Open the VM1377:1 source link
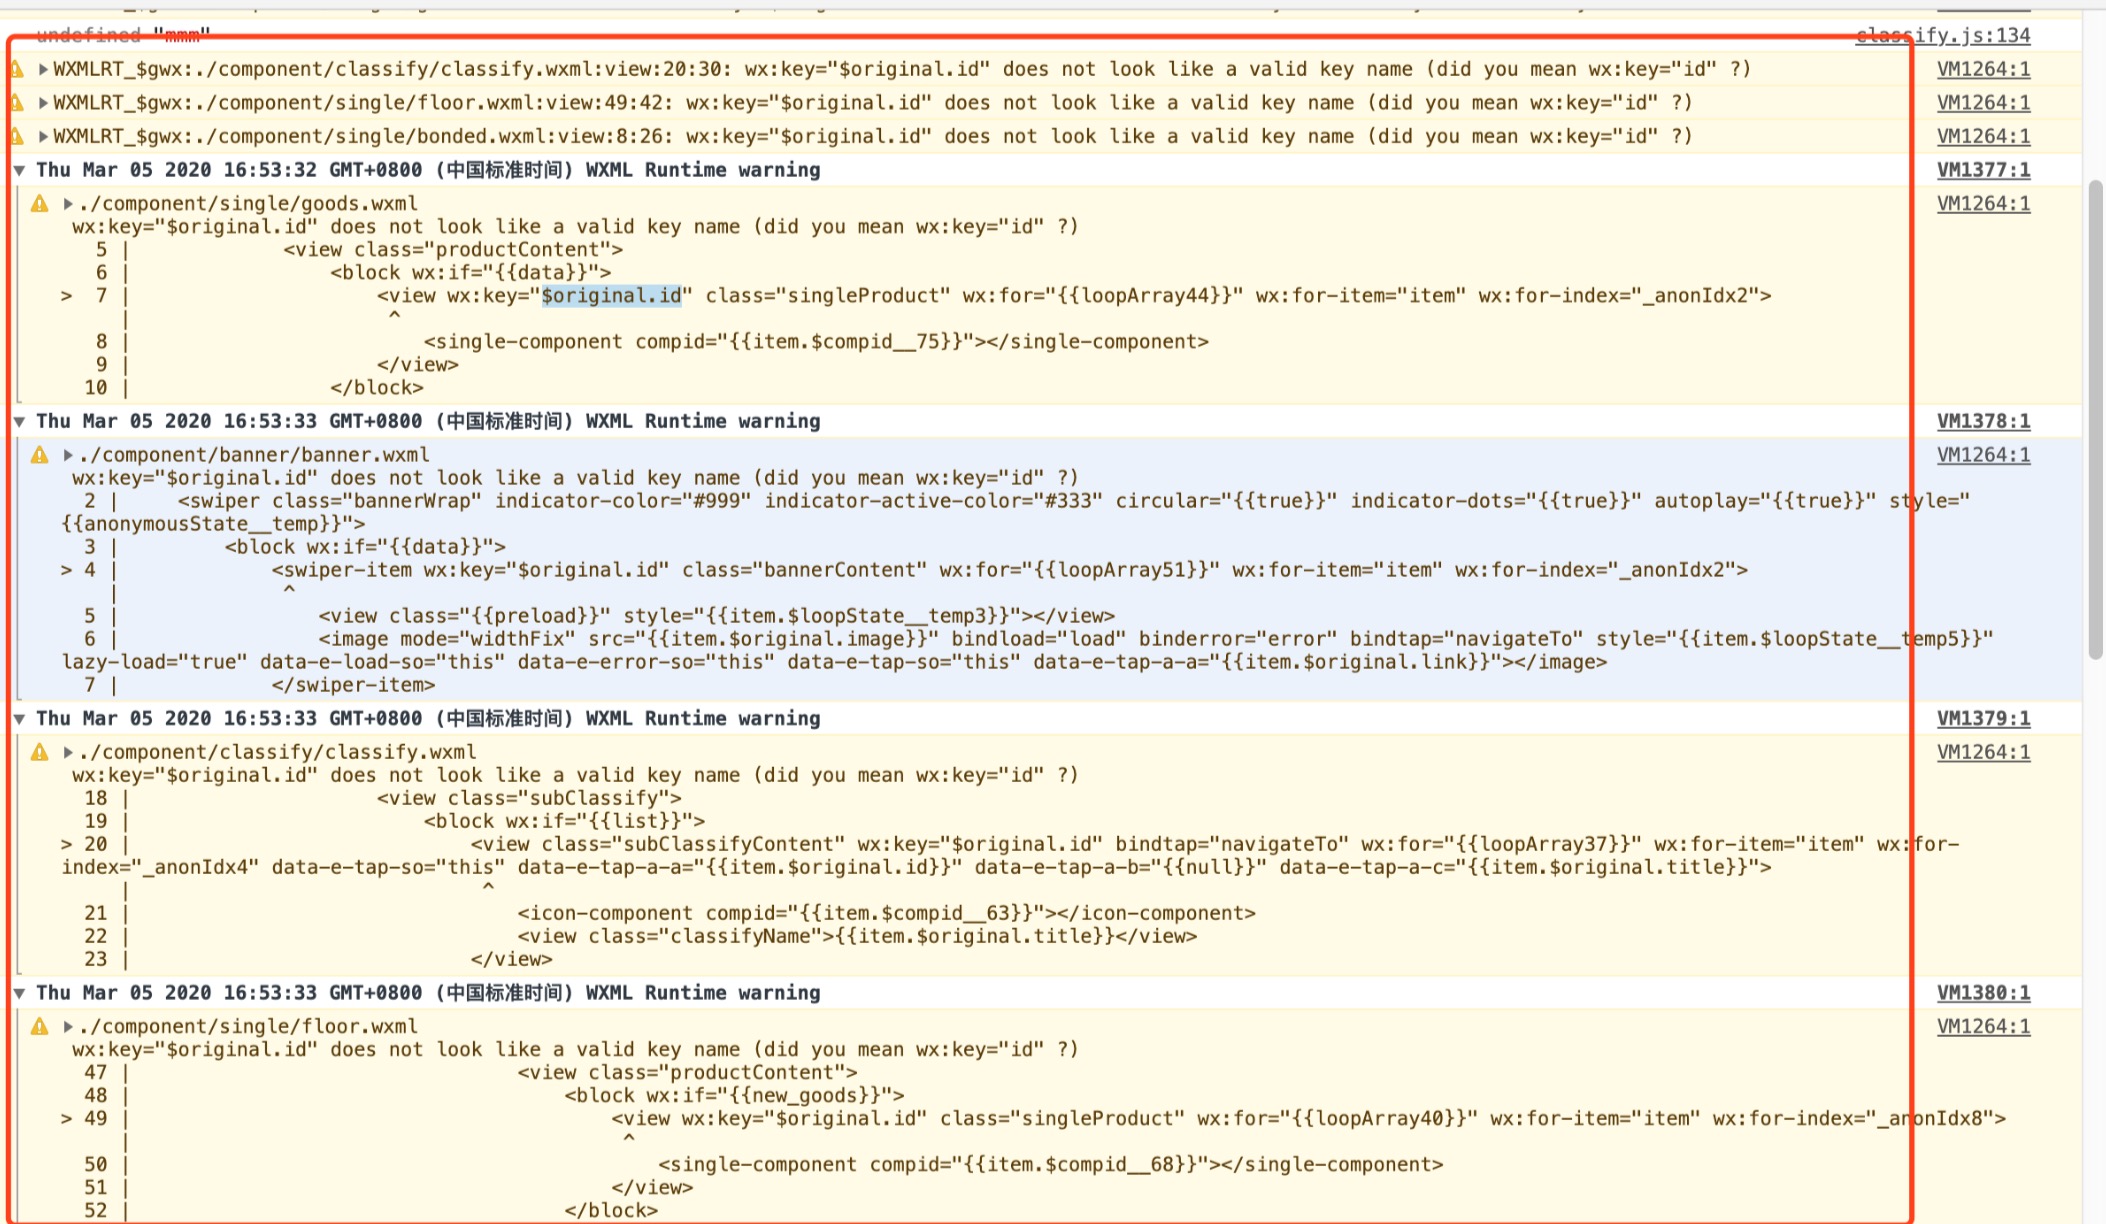Image resolution: width=2106 pixels, height=1224 pixels. [x=1983, y=170]
